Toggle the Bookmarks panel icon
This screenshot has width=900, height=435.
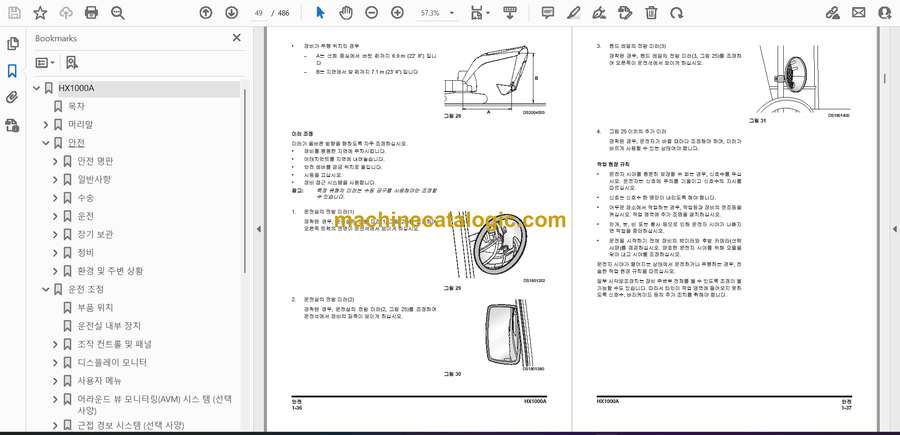pos(12,71)
